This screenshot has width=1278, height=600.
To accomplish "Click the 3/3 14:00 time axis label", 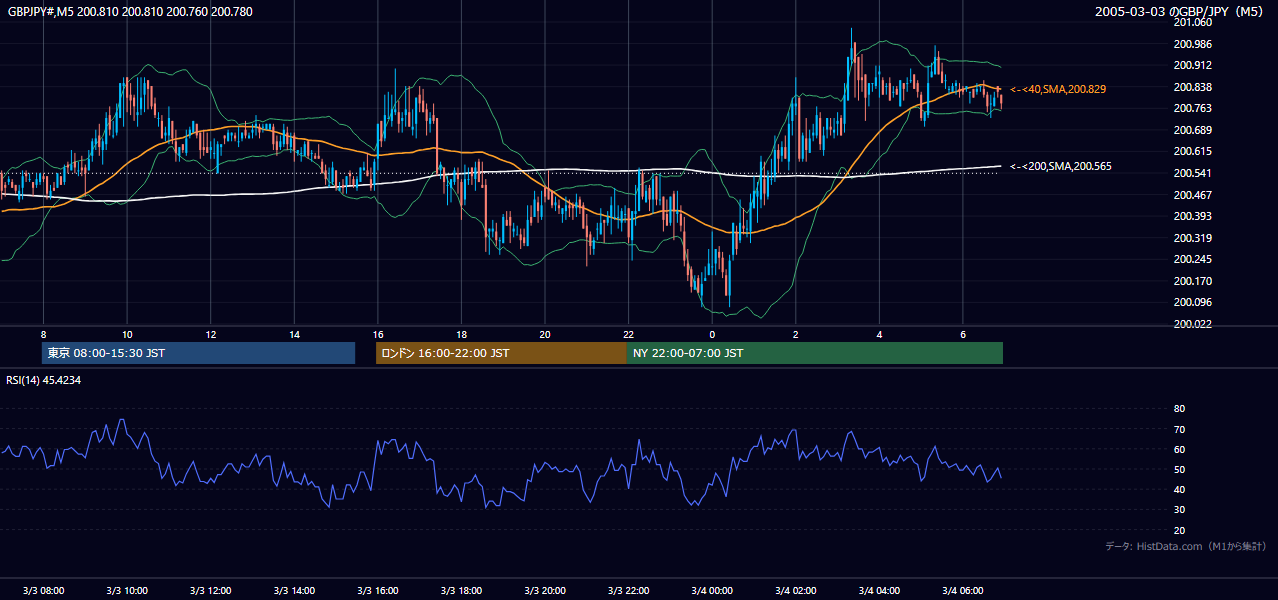I will 294,591.
